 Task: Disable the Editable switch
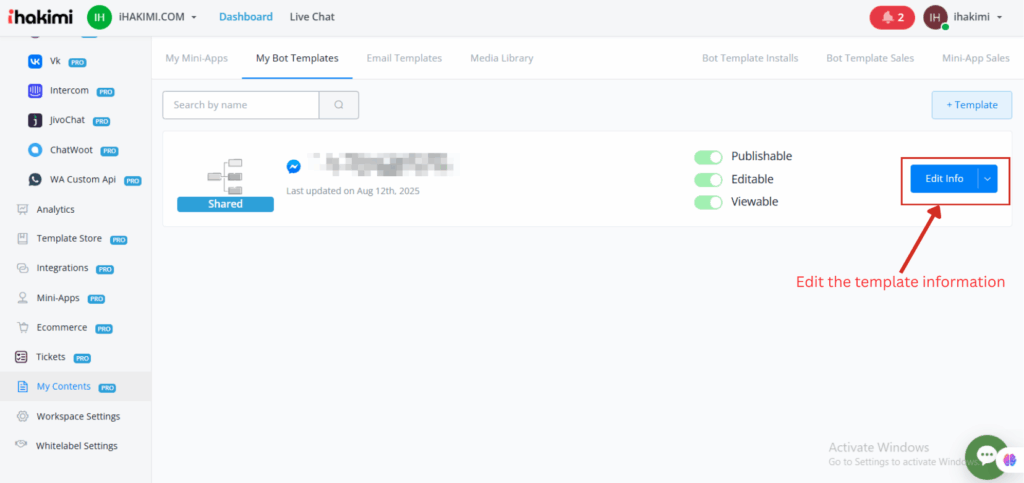tap(708, 180)
